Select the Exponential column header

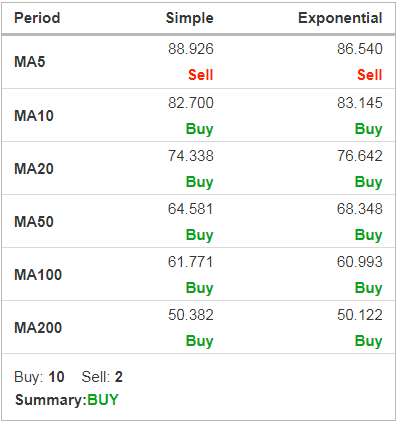(x=340, y=18)
